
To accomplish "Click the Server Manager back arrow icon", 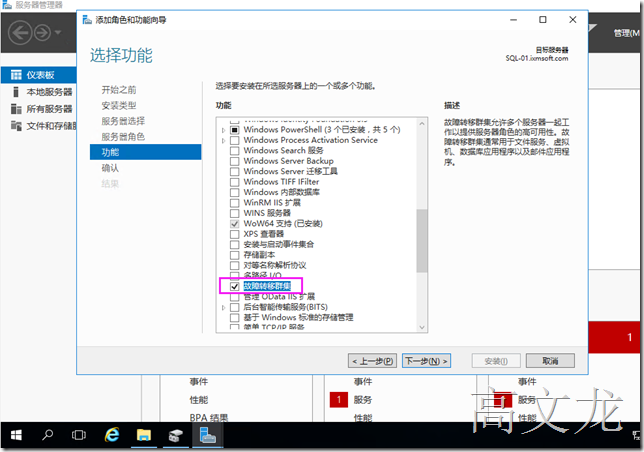I will point(20,32).
